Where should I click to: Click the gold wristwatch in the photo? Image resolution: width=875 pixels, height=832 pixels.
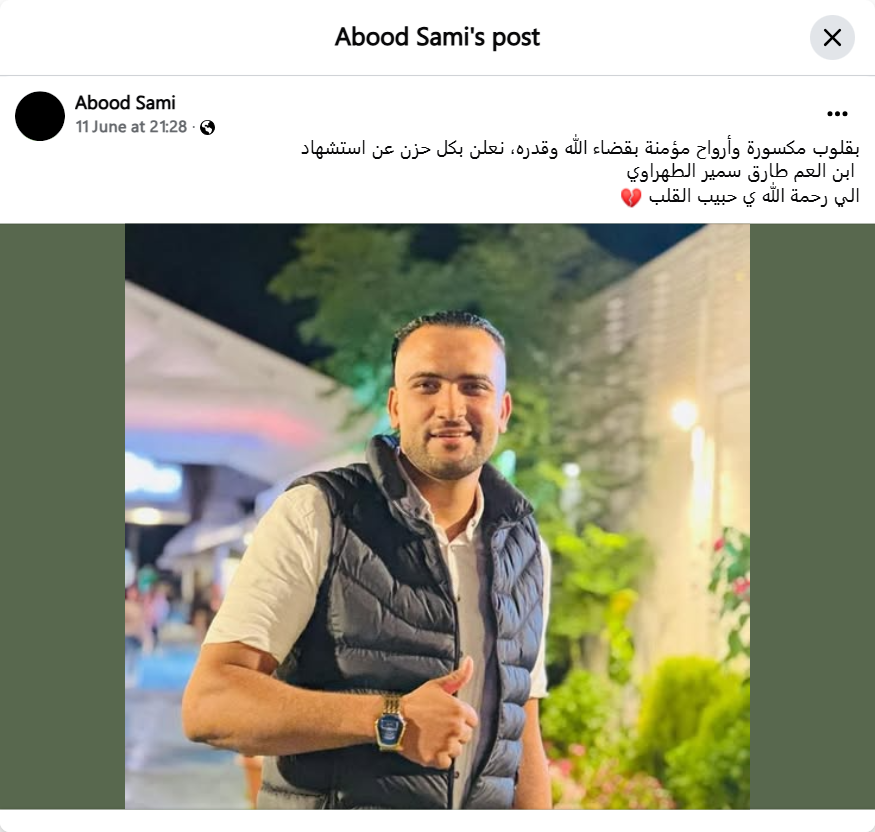[390, 722]
